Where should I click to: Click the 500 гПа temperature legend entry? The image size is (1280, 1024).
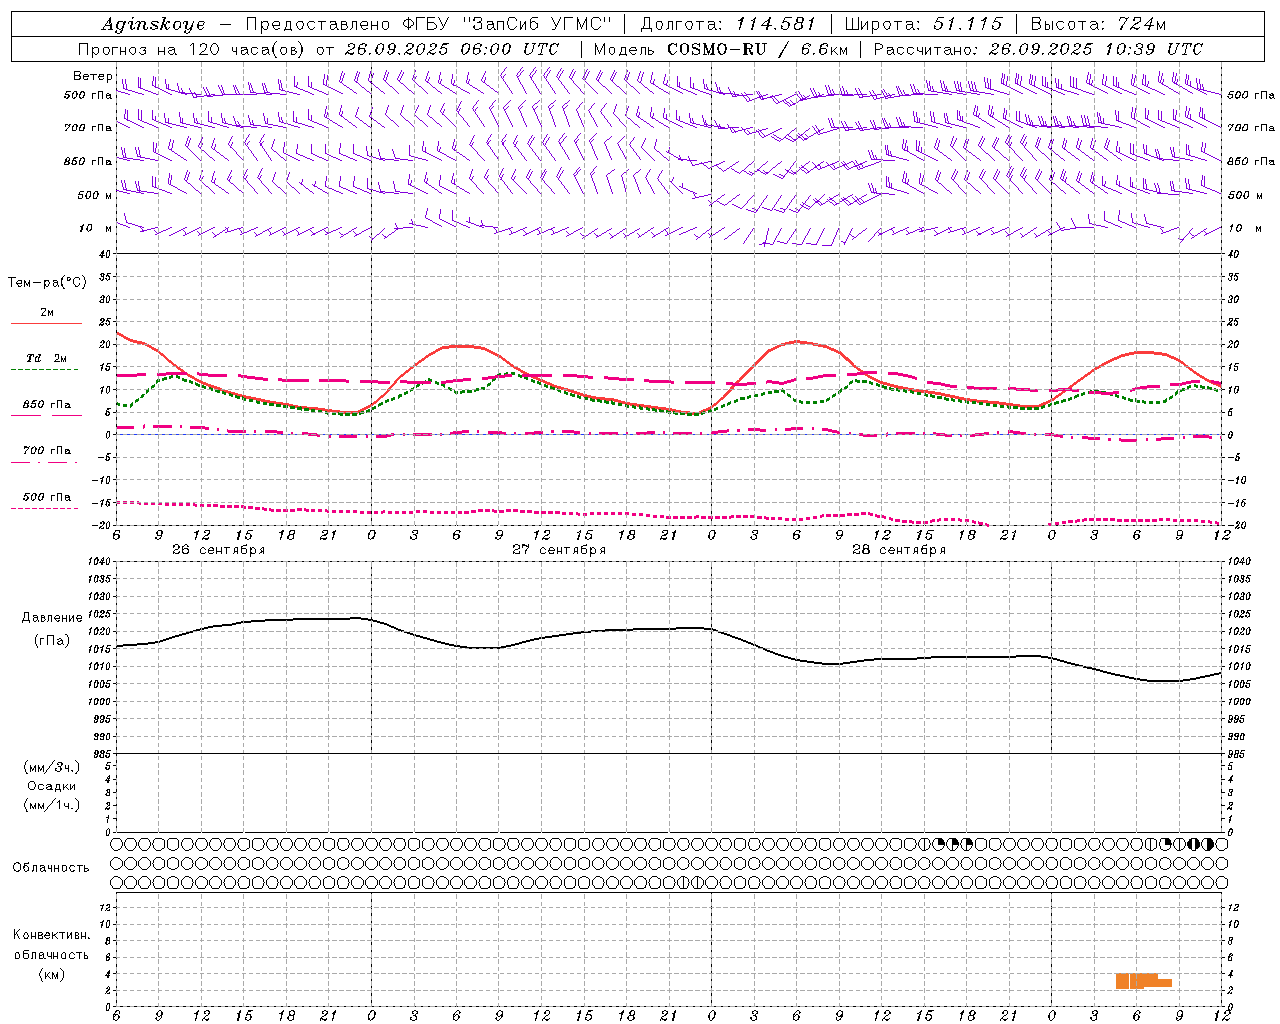pos(47,497)
